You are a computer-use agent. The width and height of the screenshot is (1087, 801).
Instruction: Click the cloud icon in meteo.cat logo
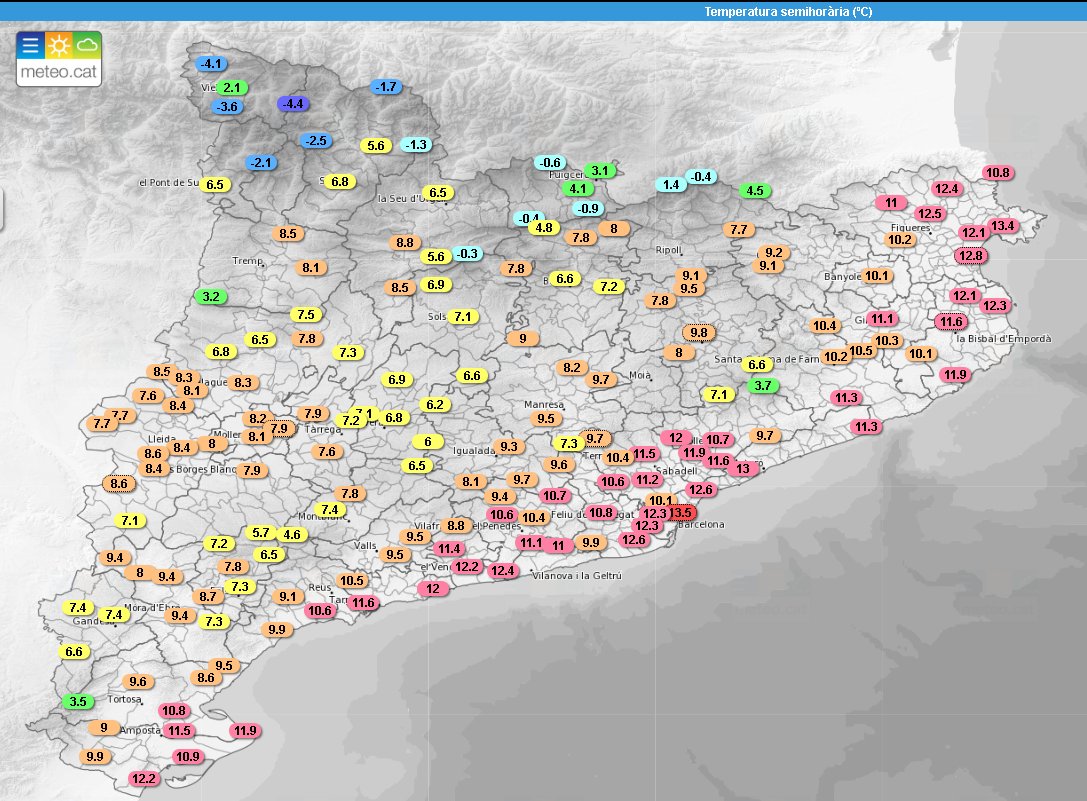tap(87, 46)
